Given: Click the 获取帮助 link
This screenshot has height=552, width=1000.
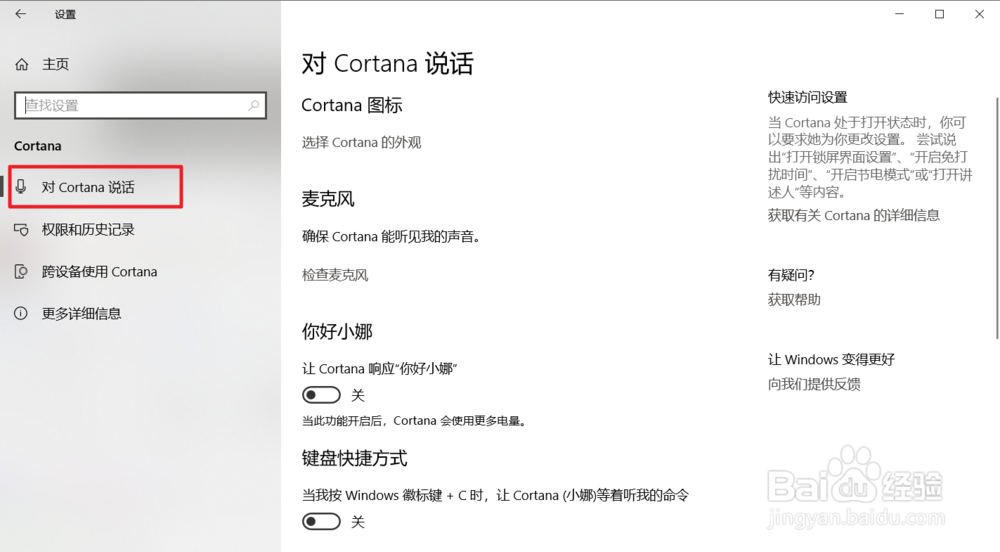Looking at the screenshot, I should [794, 300].
